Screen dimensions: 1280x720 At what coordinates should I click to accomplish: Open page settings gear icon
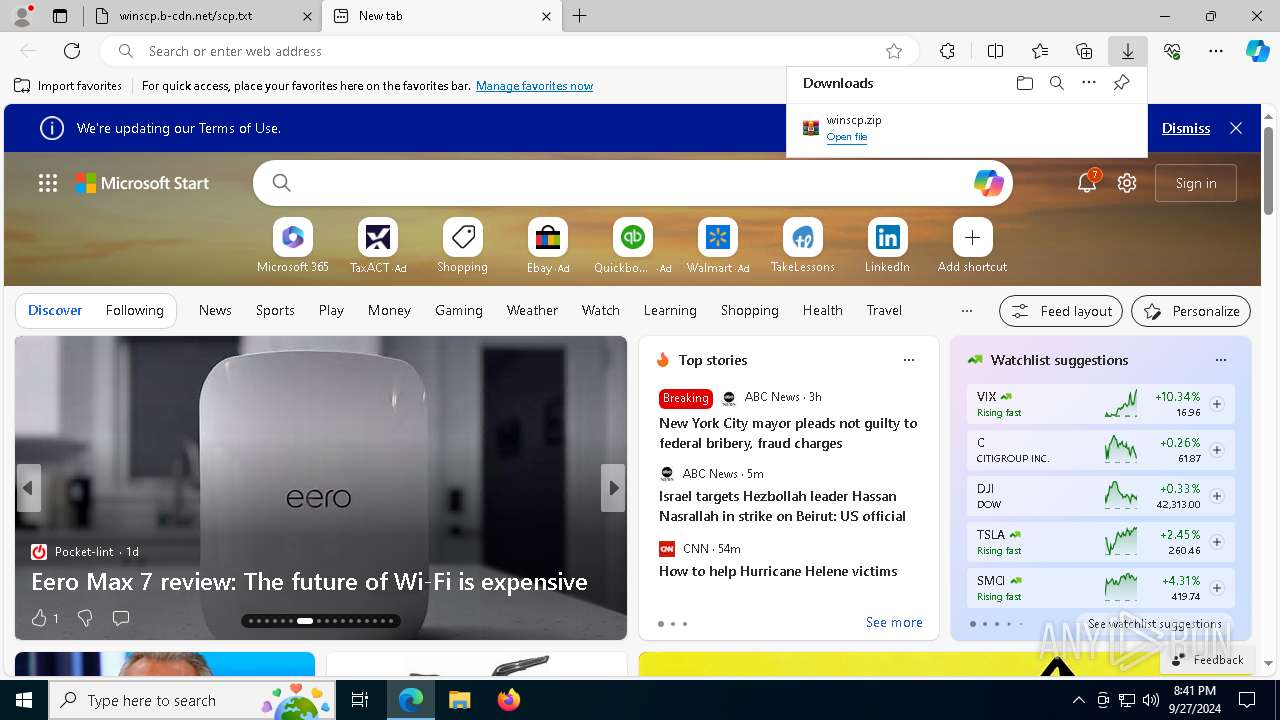point(1127,183)
